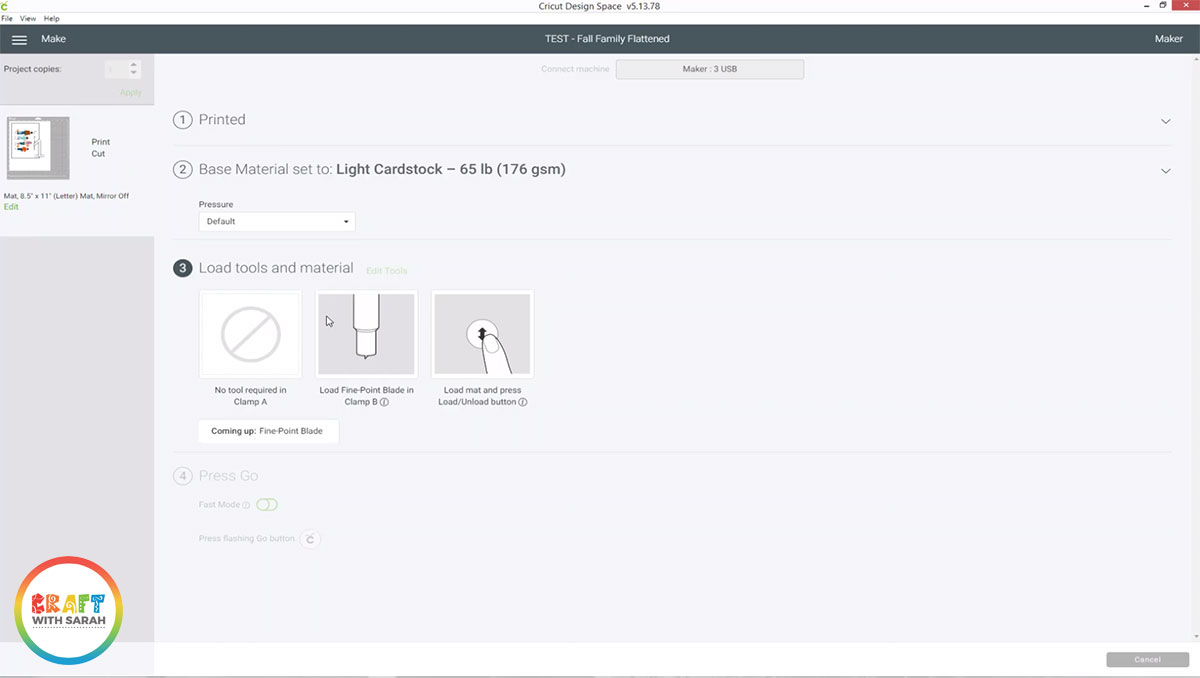Click the Load/Unload button illustration

482,335
